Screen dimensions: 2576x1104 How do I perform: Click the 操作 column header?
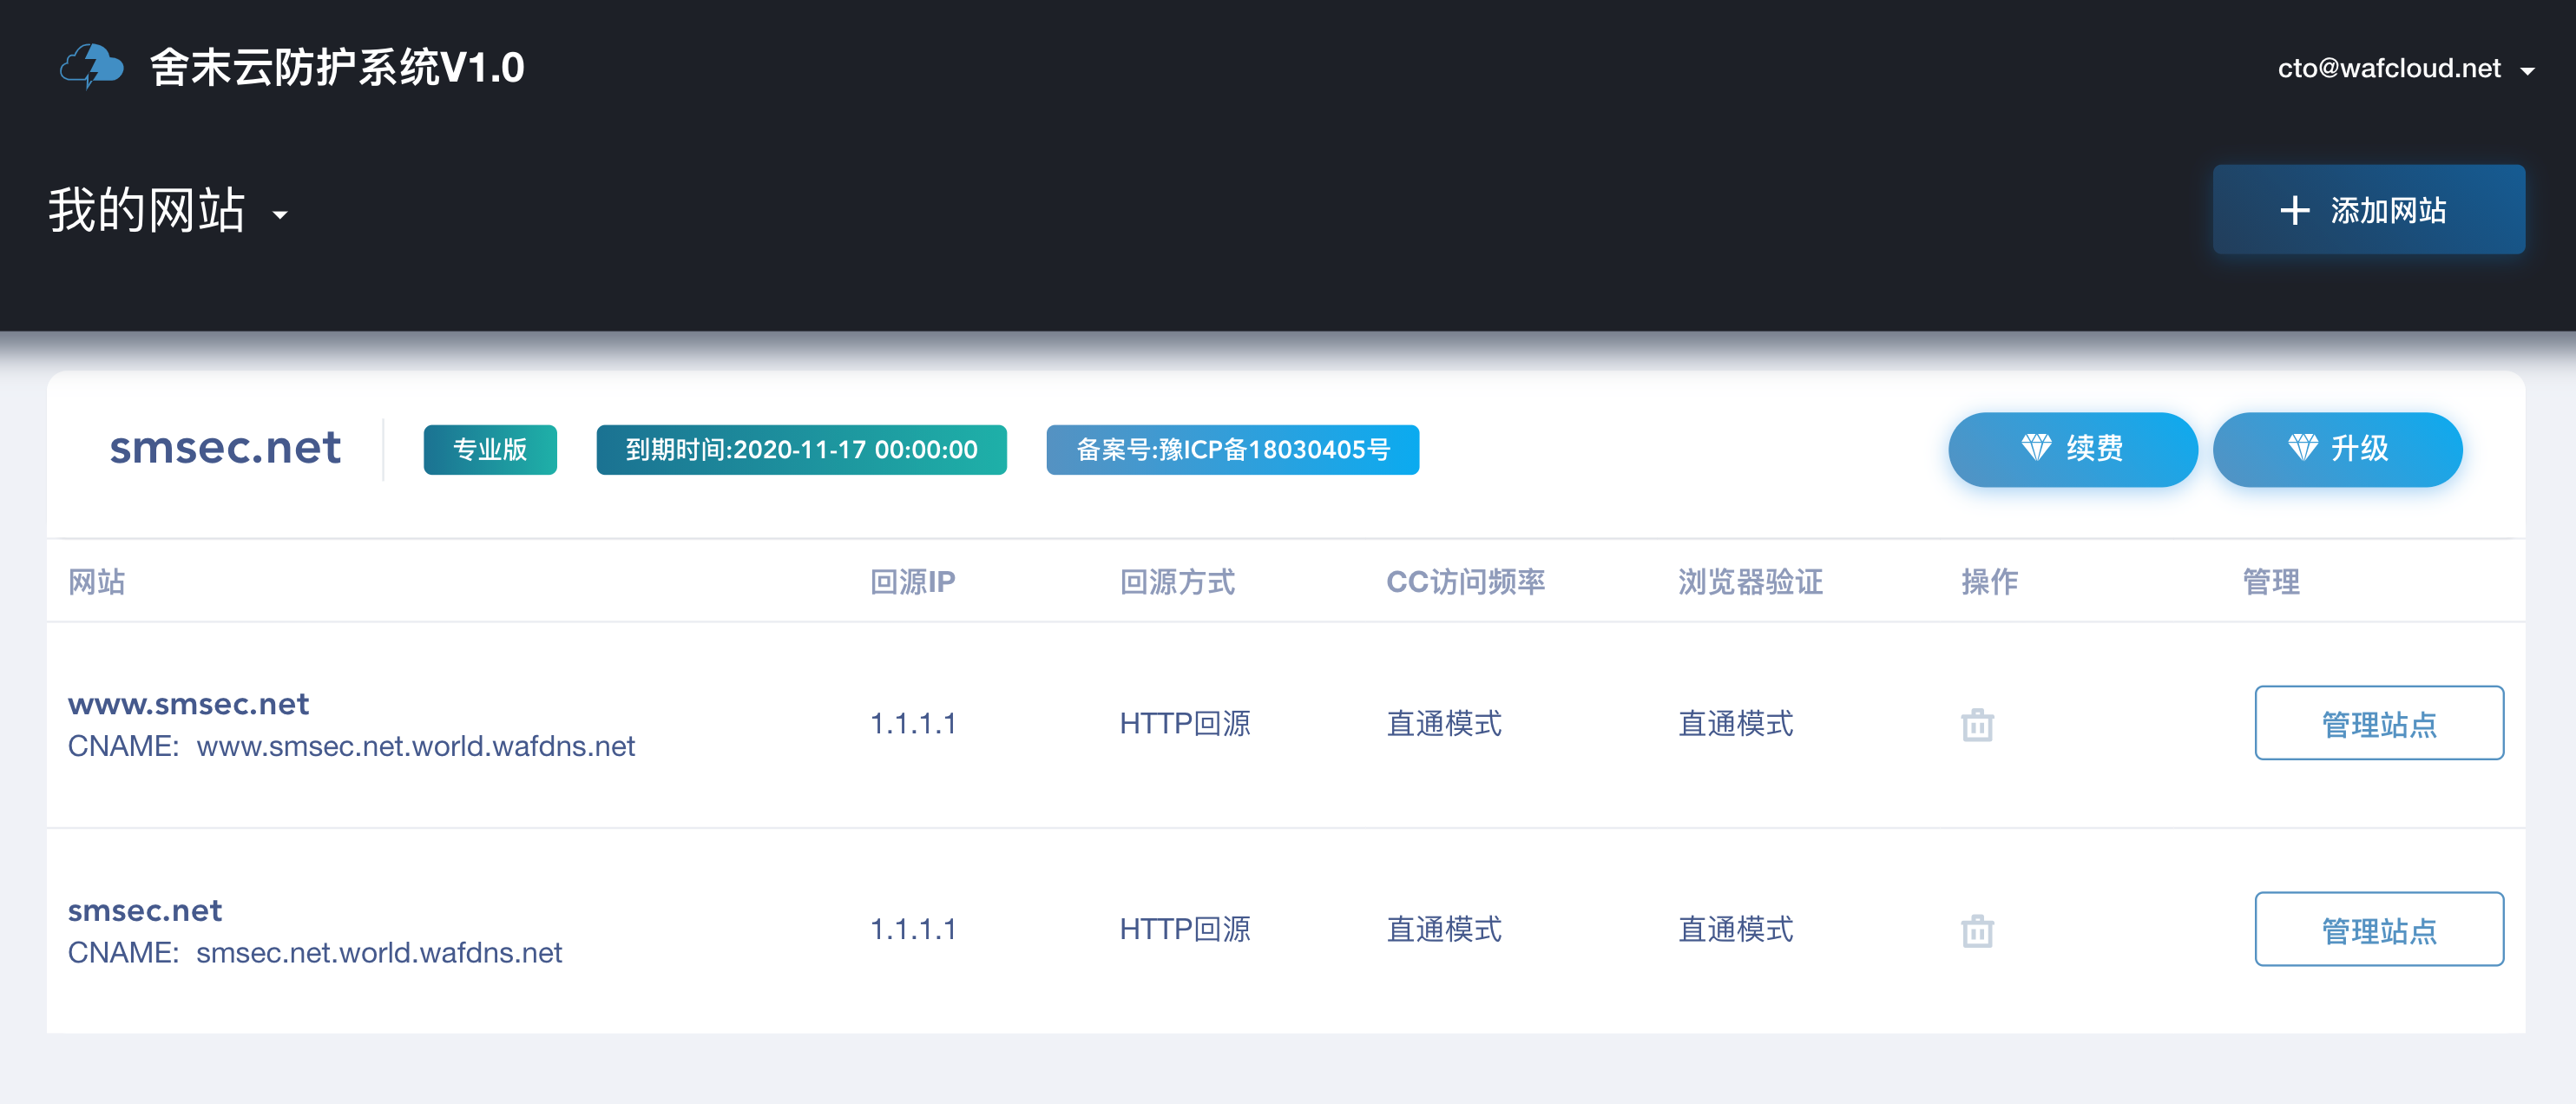pos(1989,581)
